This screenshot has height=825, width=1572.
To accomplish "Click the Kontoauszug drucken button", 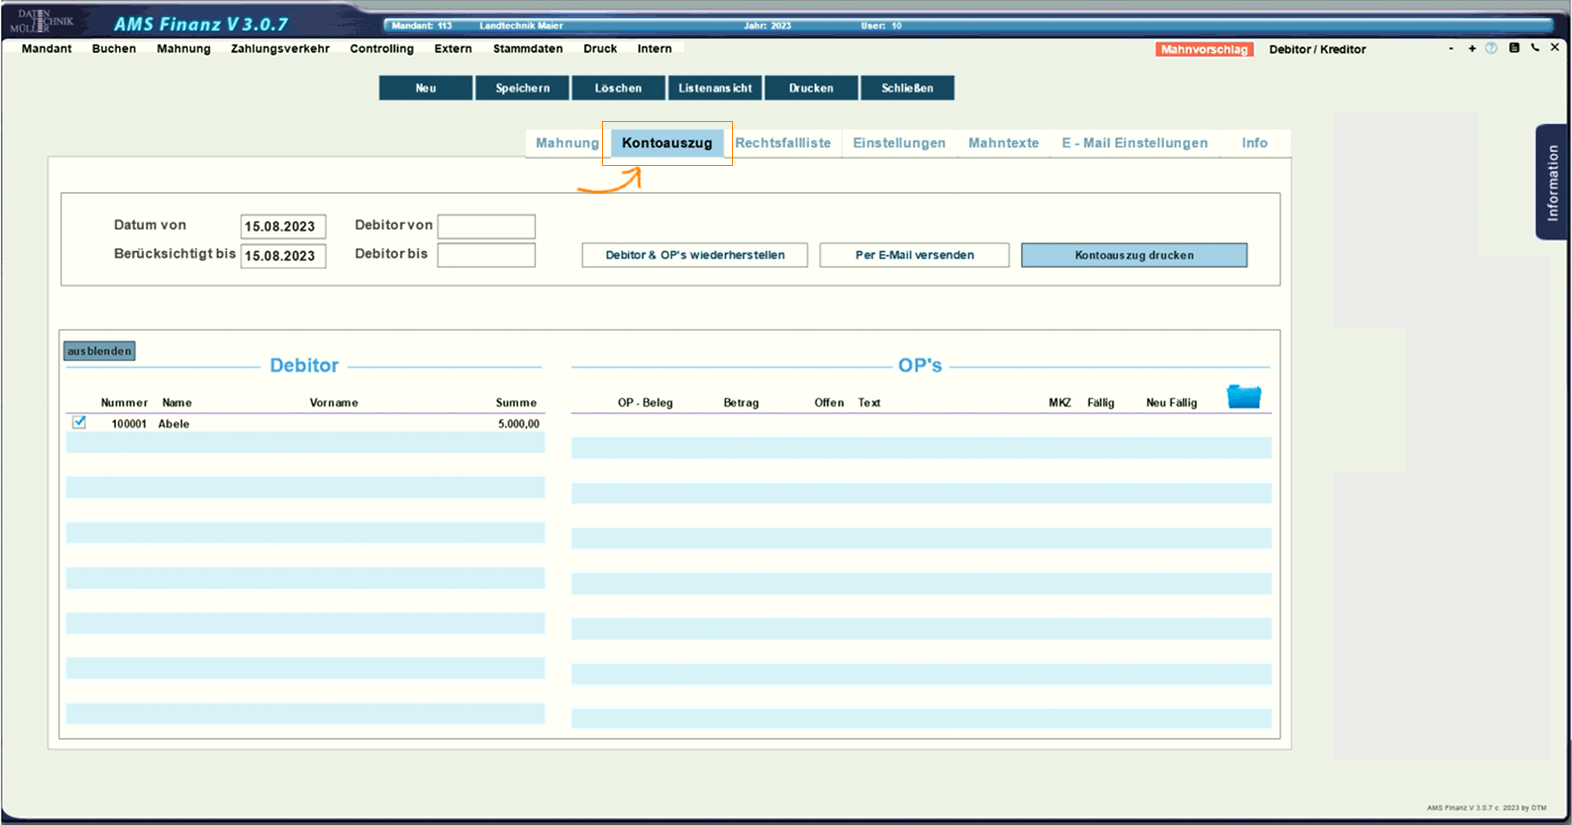I will click(1133, 255).
